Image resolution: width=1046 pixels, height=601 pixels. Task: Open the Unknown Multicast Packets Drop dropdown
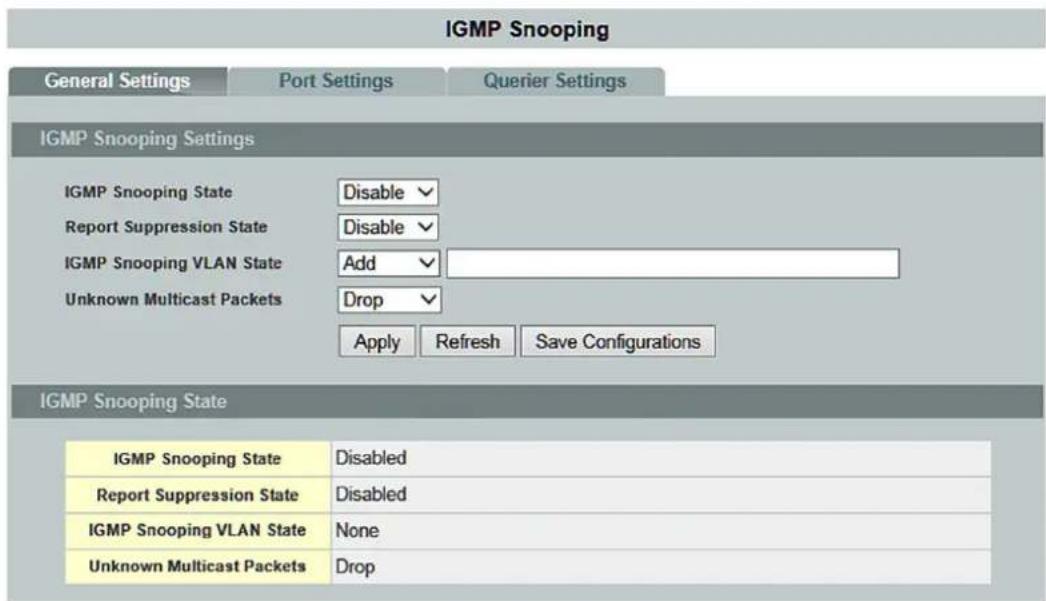pyautogui.click(x=389, y=299)
